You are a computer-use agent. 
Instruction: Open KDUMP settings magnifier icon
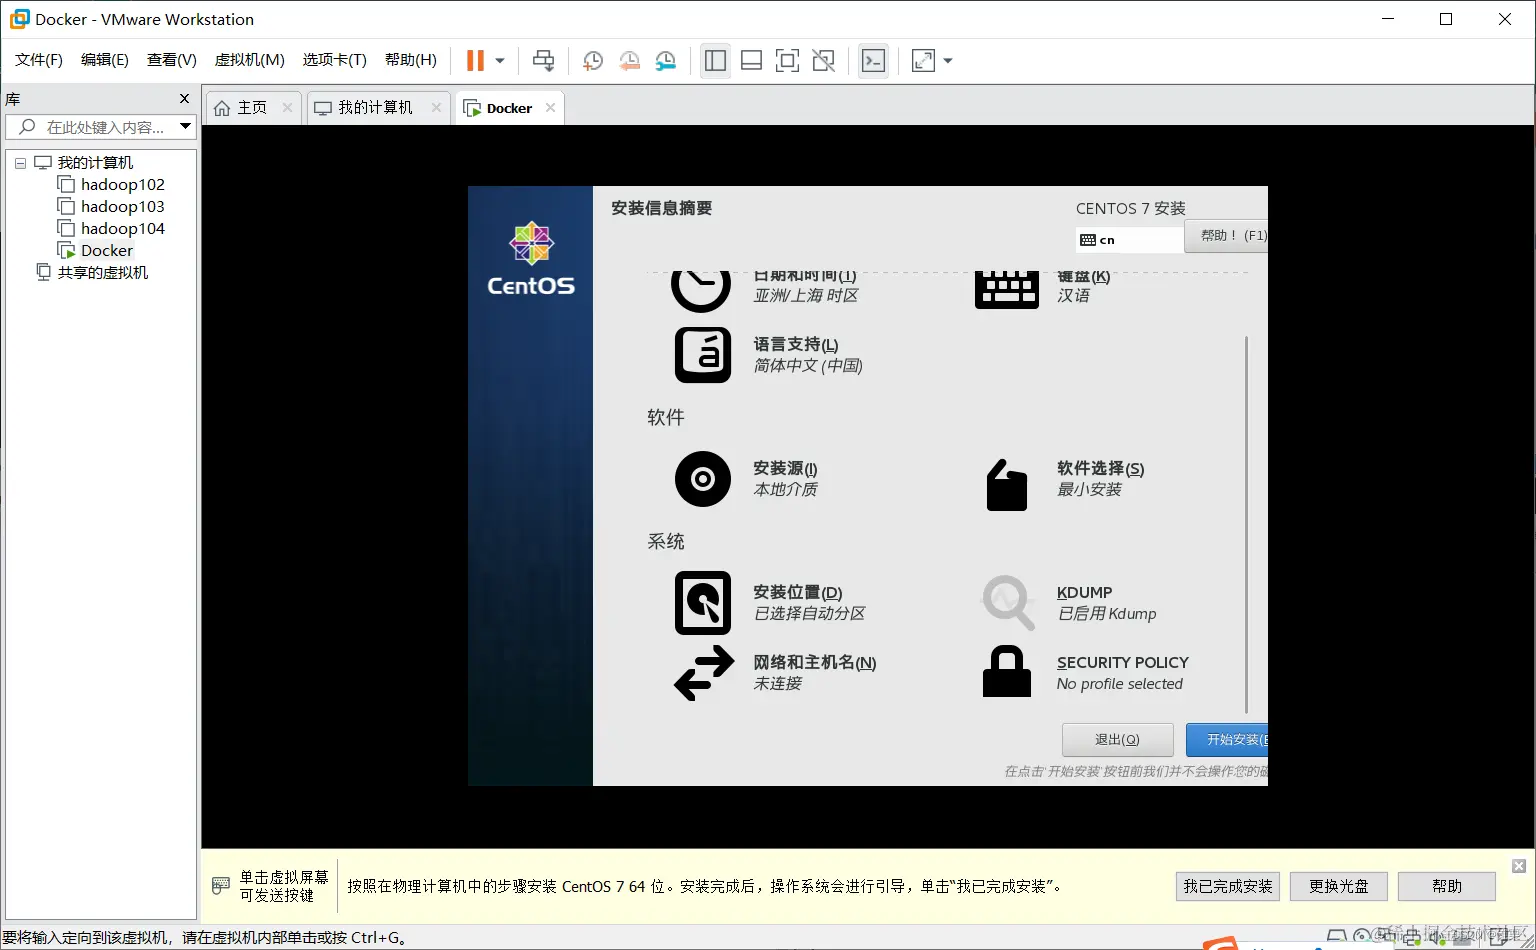[1007, 602]
